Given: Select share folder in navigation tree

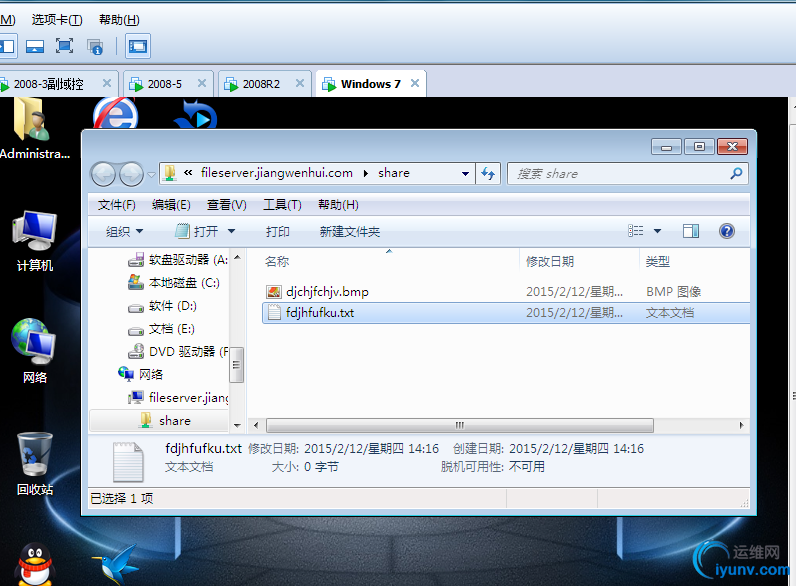Looking at the screenshot, I should click(165, 420).
